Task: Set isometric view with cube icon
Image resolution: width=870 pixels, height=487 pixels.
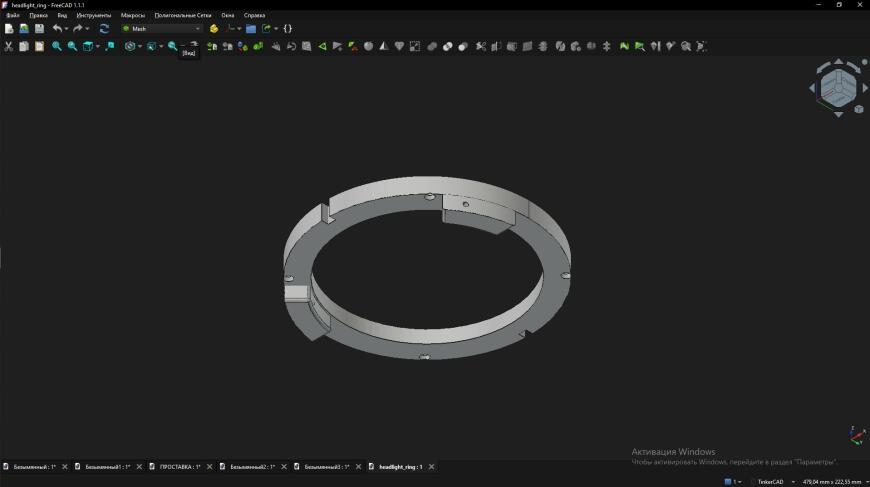Action: pos(88,46)
